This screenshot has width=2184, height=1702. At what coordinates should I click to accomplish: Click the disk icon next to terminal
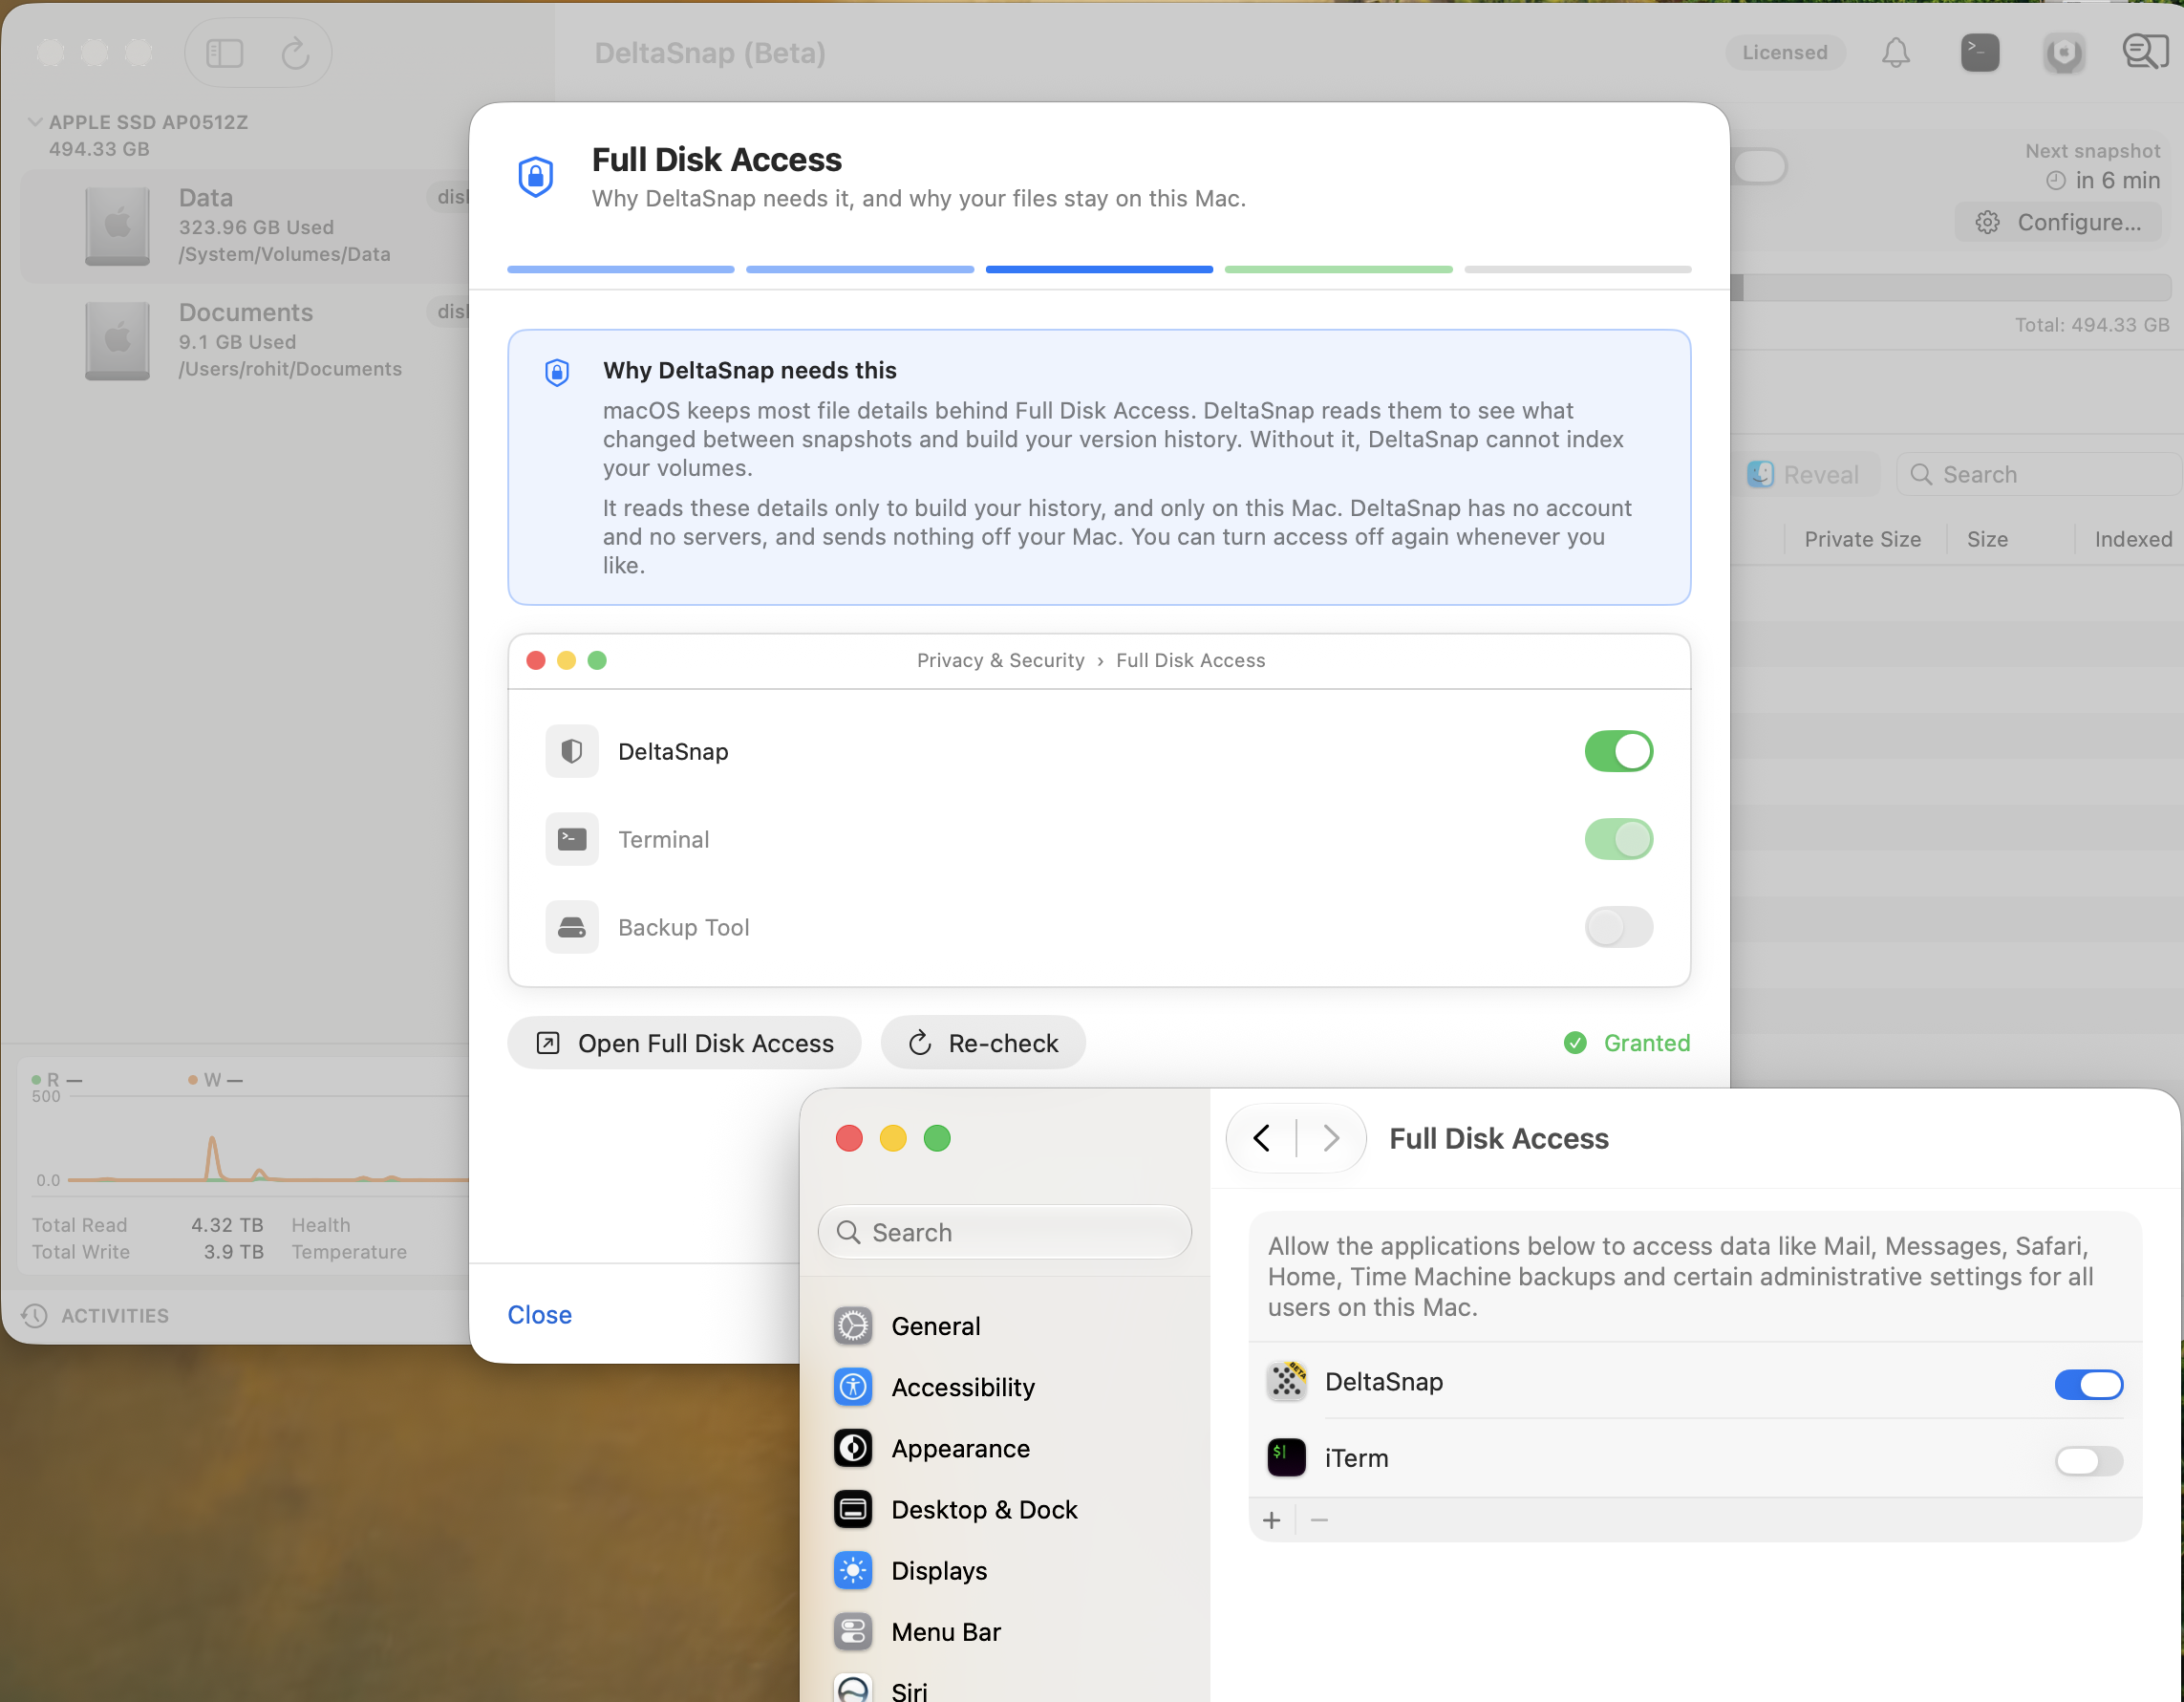(x=2063, y=52)
